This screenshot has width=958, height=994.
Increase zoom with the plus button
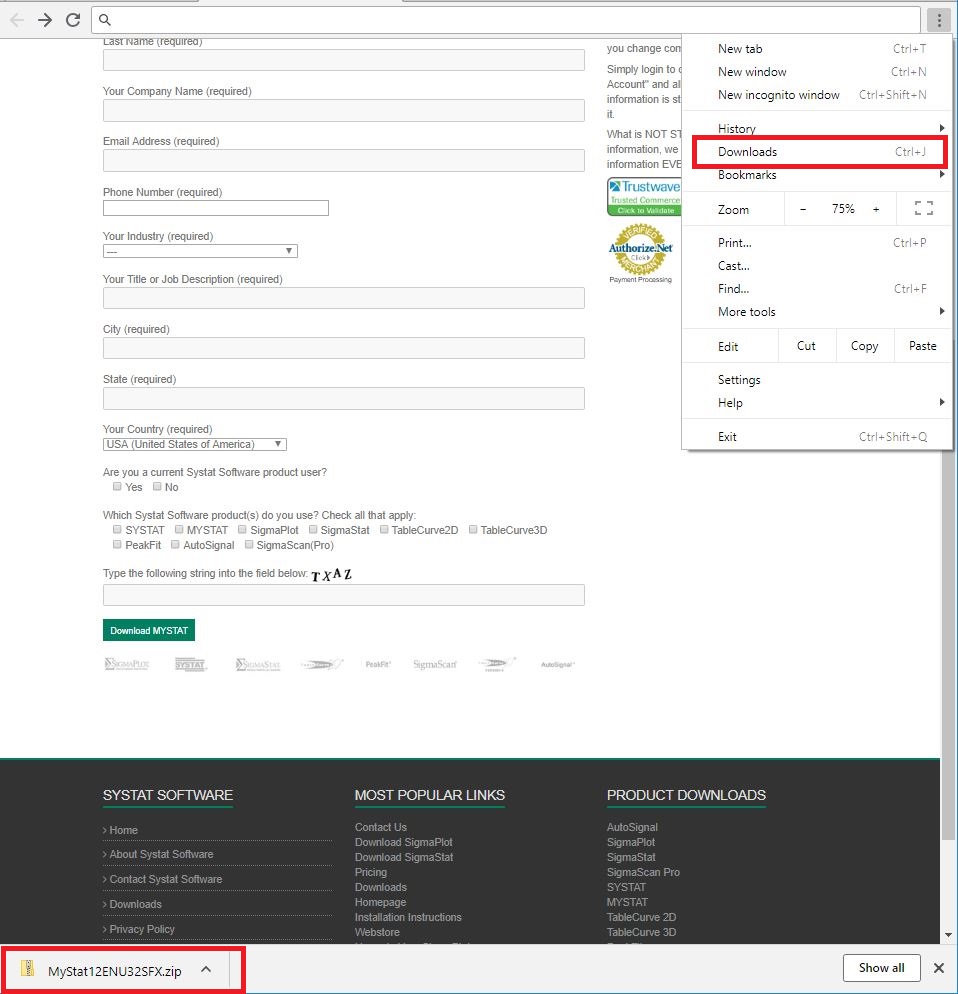[876, 209]
